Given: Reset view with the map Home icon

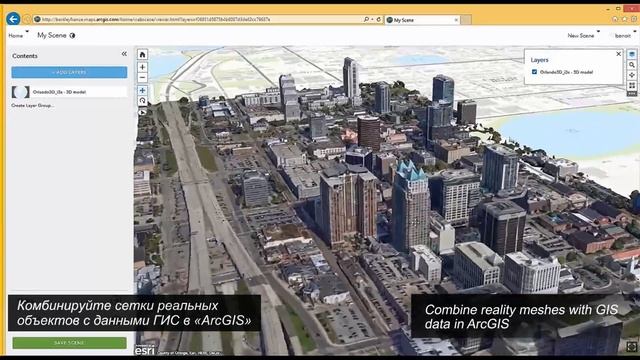Looking at the screenshot, I should [x=142, y=54].
